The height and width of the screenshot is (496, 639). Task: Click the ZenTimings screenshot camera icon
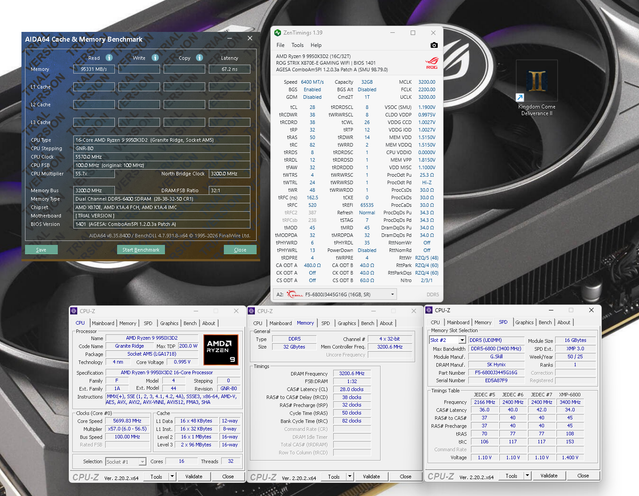434,45
